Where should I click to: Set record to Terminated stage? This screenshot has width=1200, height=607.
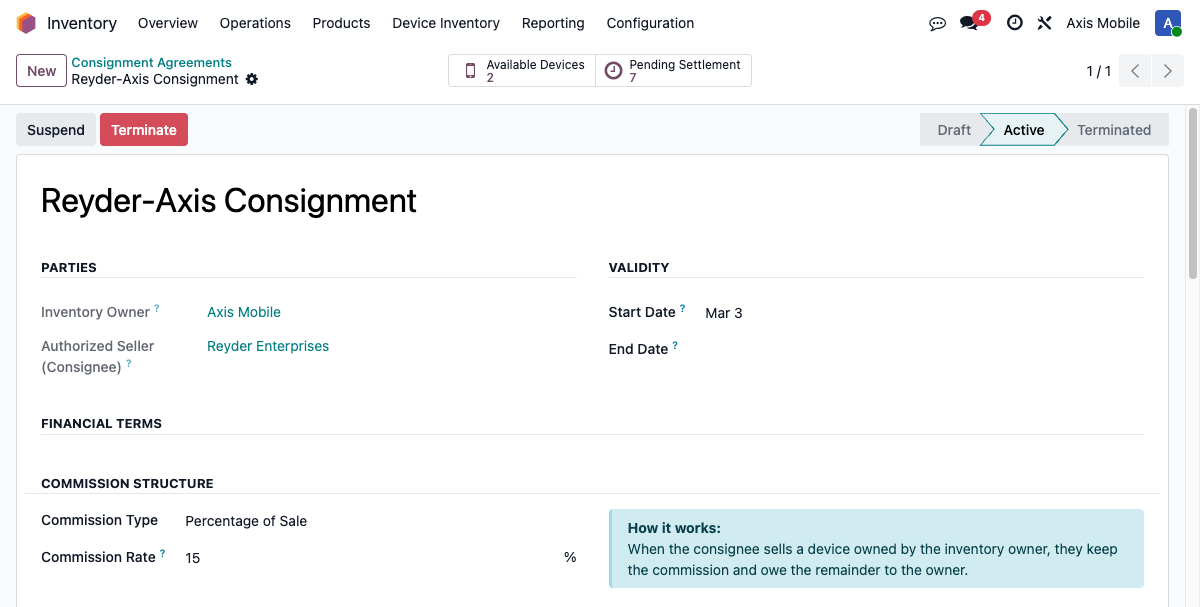click(1113, 129)
